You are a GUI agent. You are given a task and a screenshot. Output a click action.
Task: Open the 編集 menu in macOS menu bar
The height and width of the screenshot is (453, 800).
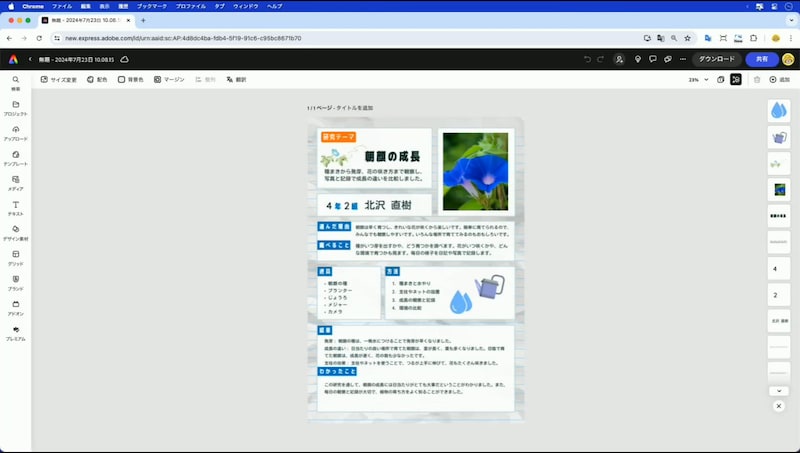pos(86,6)
